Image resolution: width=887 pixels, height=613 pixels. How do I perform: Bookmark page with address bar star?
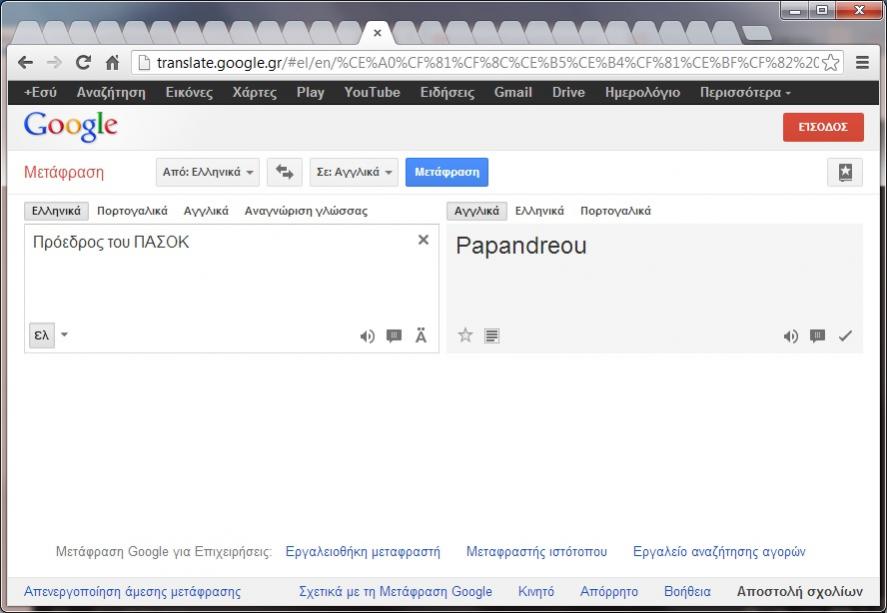point(830,62)
